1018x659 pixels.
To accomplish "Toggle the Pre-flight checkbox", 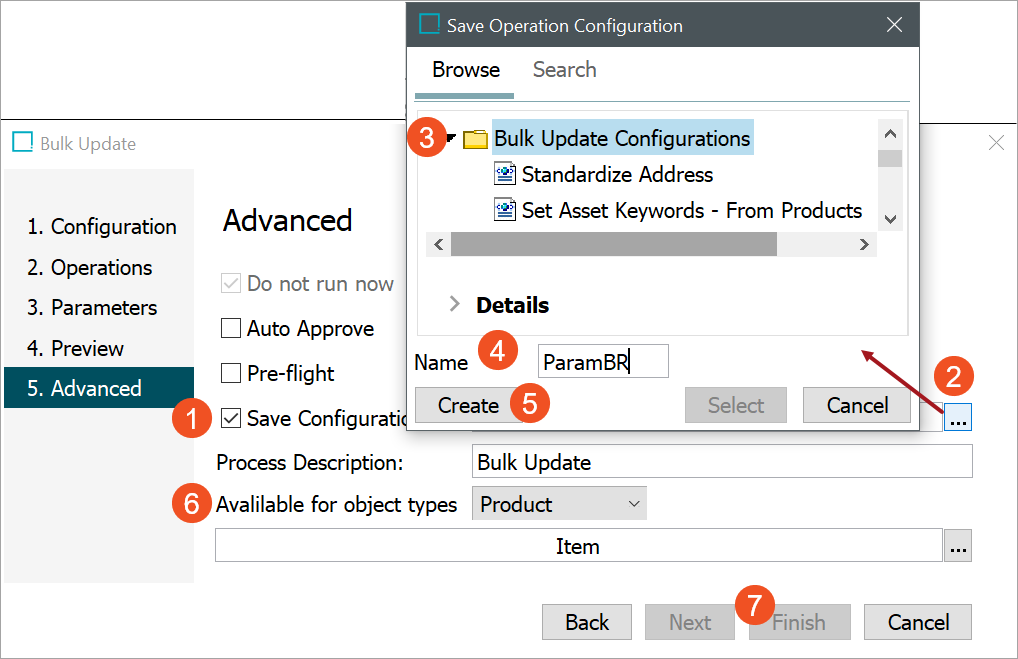I will (x=231, y=373).
